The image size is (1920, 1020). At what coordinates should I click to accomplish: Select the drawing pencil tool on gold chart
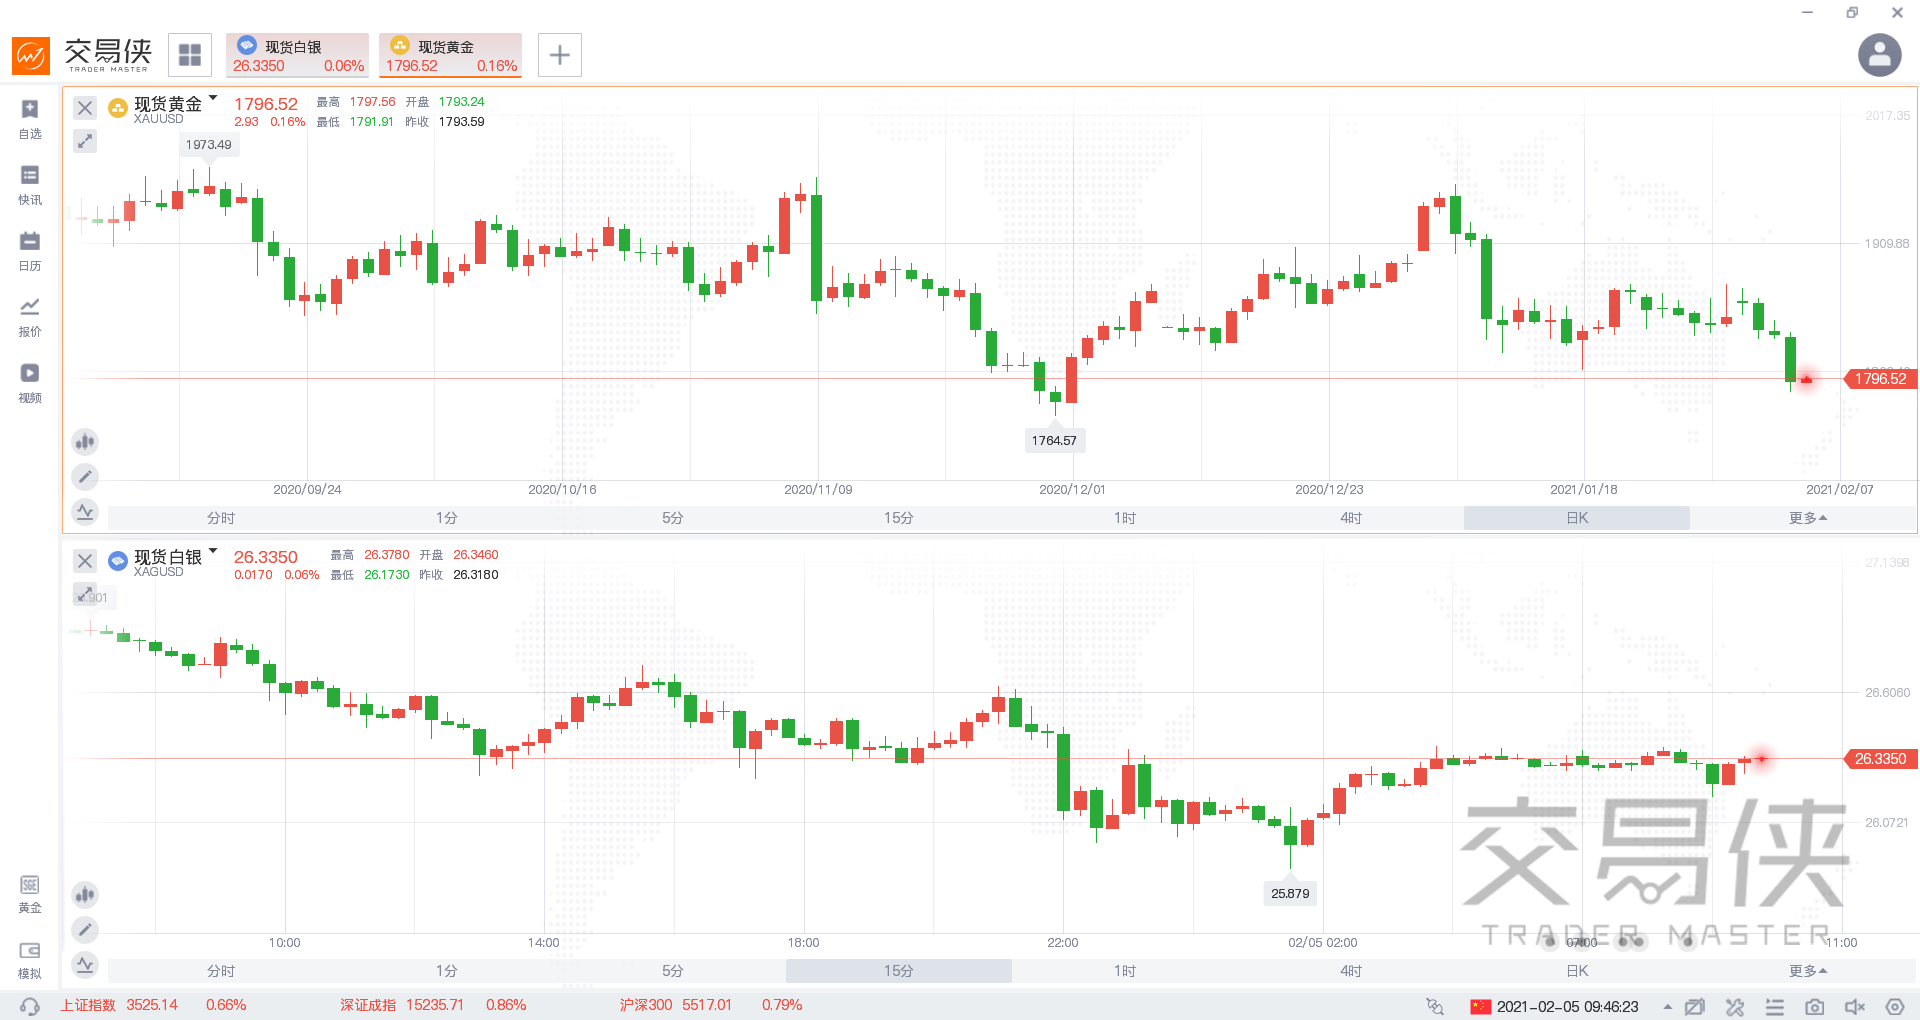[x=85, y=476]
